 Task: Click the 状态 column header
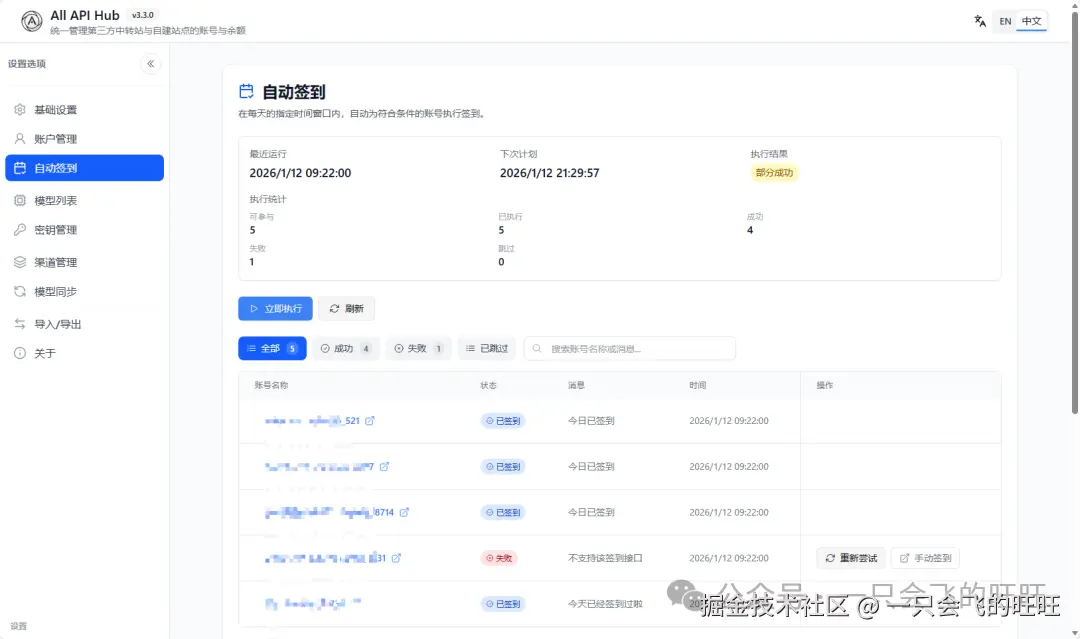click(x=488, y=386)
